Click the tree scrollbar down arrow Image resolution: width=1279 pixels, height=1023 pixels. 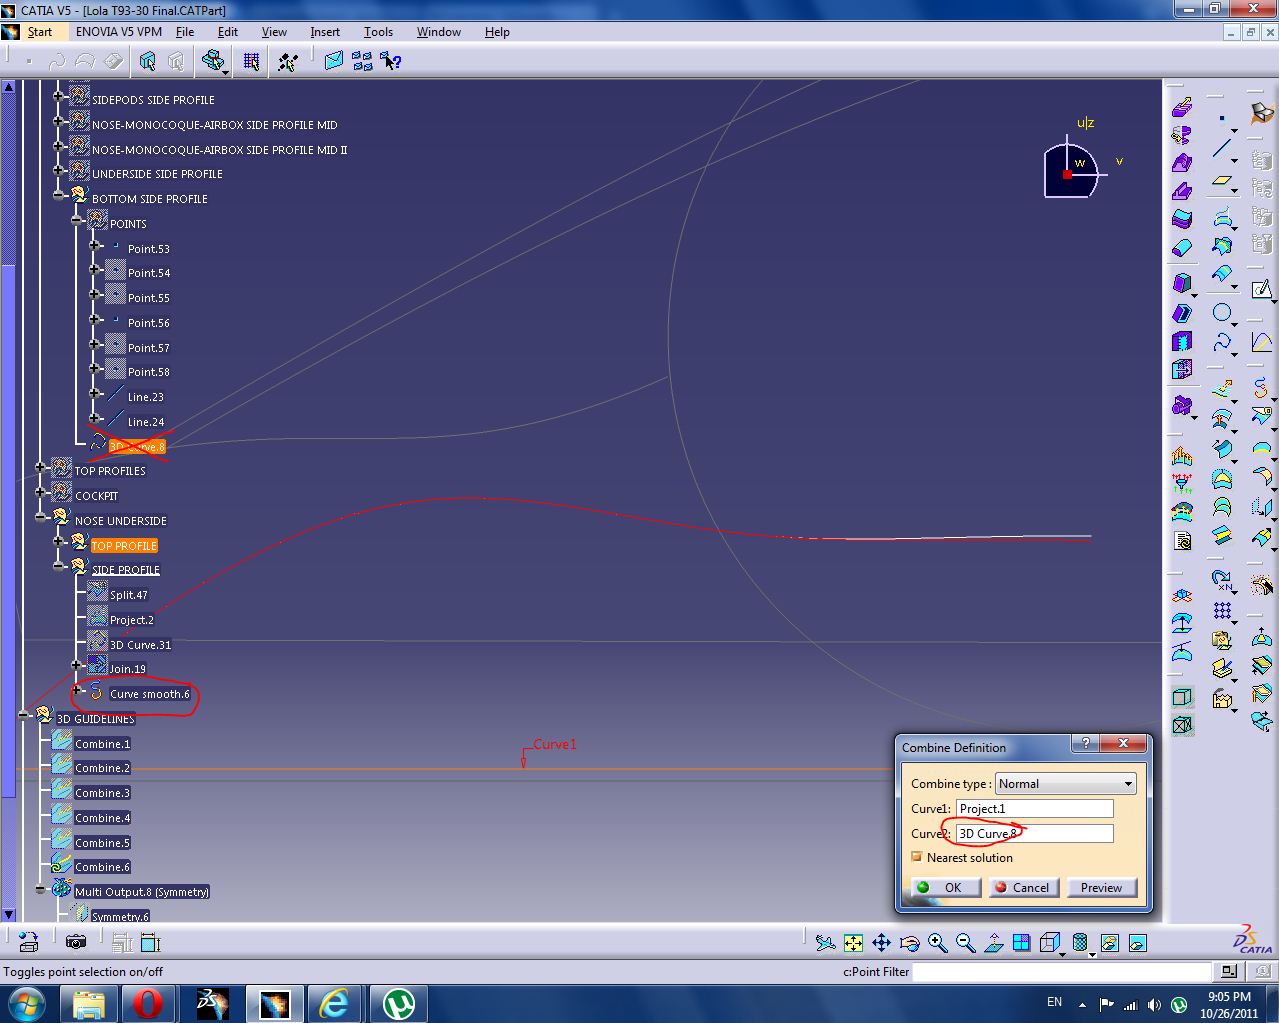click(x=9, y=914)
